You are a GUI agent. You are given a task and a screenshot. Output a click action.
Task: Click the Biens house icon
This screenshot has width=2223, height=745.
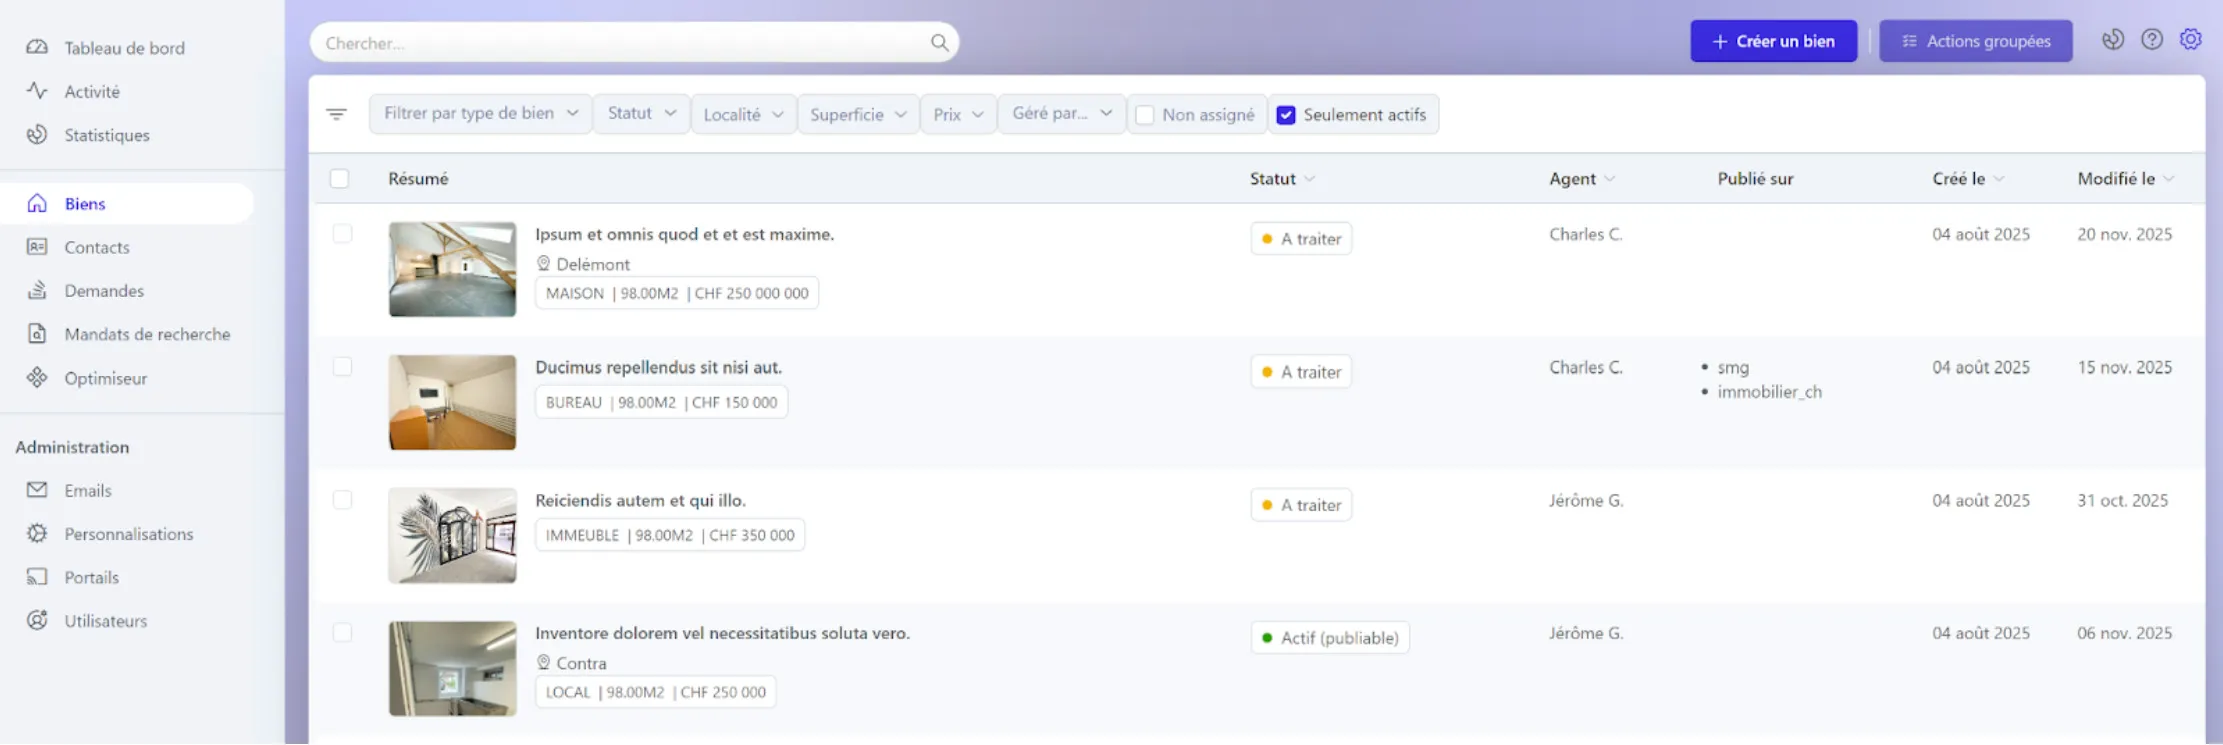pyautogui.click(x=37, y=203)
